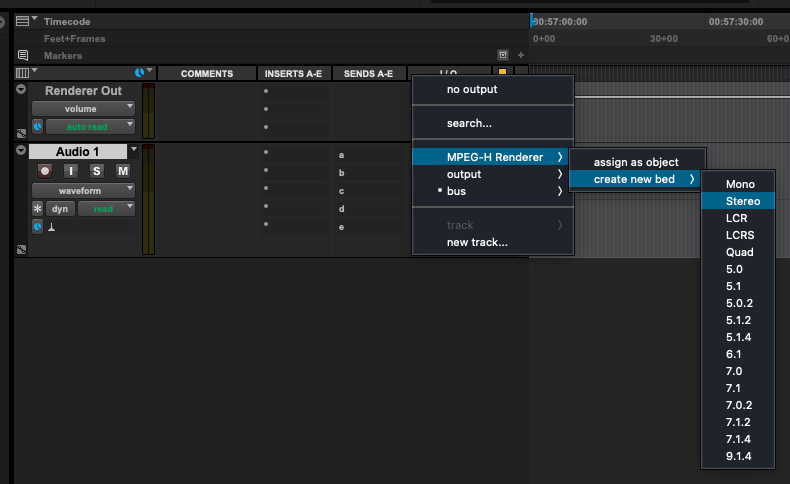
Task: Open the track list column view icon
Action: 23,73
